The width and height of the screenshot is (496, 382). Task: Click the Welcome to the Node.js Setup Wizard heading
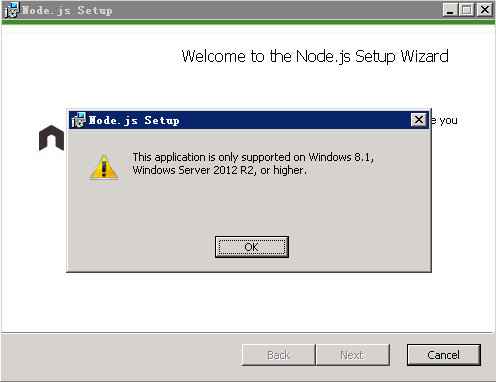[315, 56]
